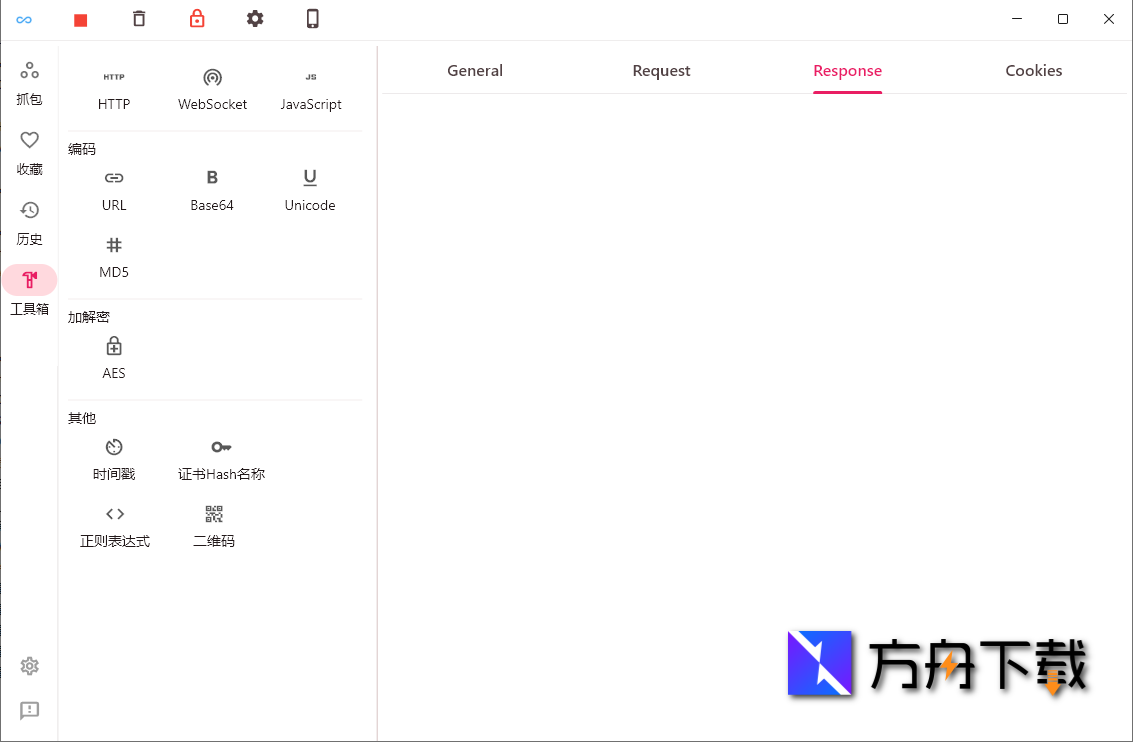Clear captured traffic with trash icon
The height and width of the screenshot is (742, 1133).
(139, 18)
